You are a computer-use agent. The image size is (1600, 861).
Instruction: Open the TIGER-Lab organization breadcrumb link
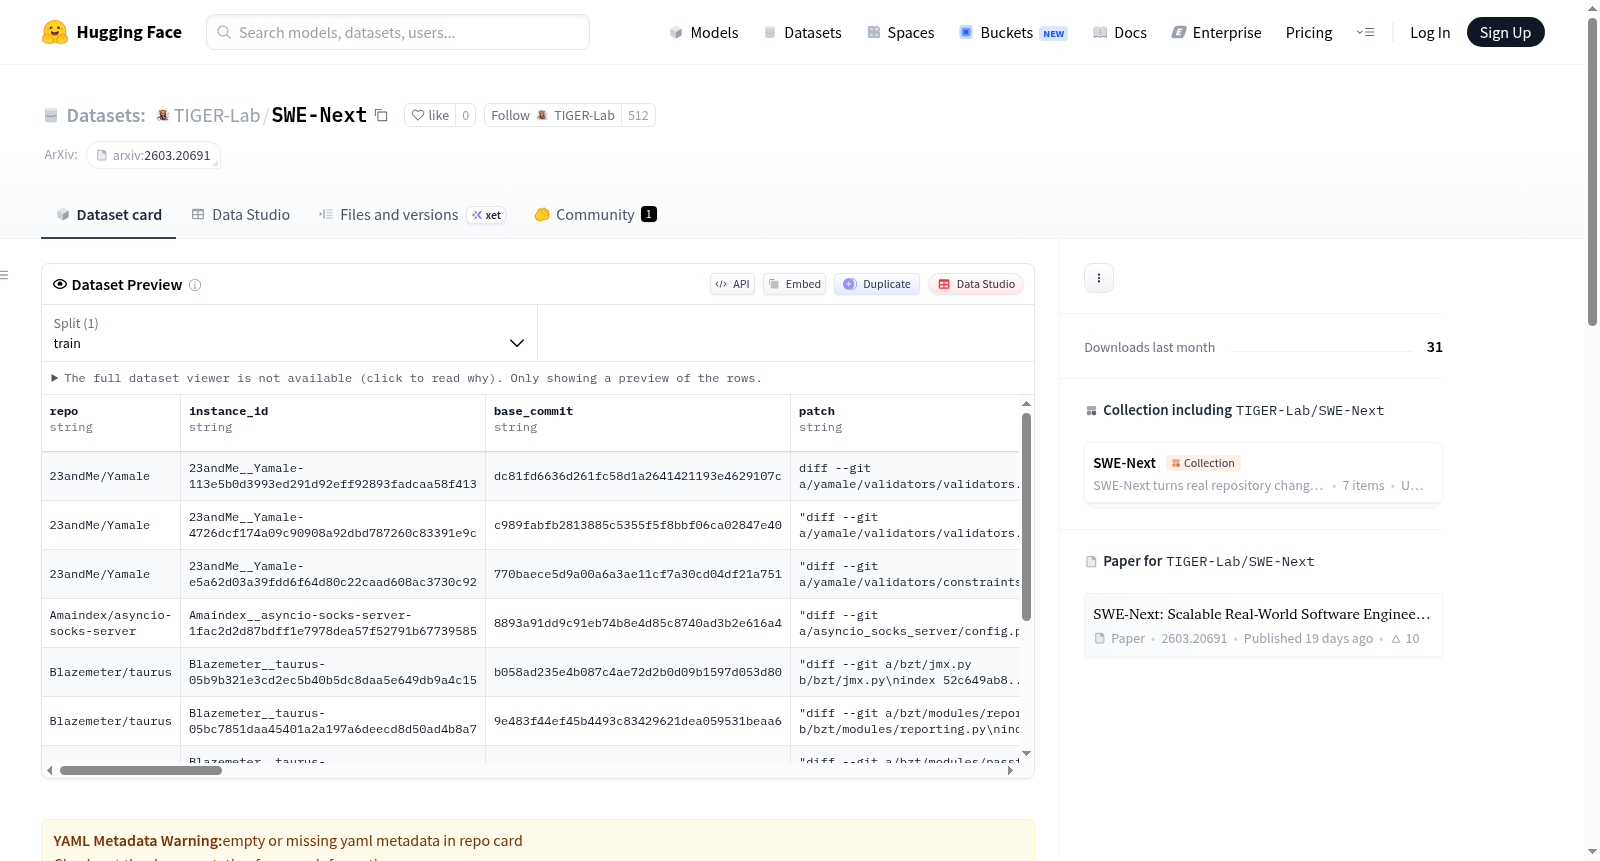(217, 115)
